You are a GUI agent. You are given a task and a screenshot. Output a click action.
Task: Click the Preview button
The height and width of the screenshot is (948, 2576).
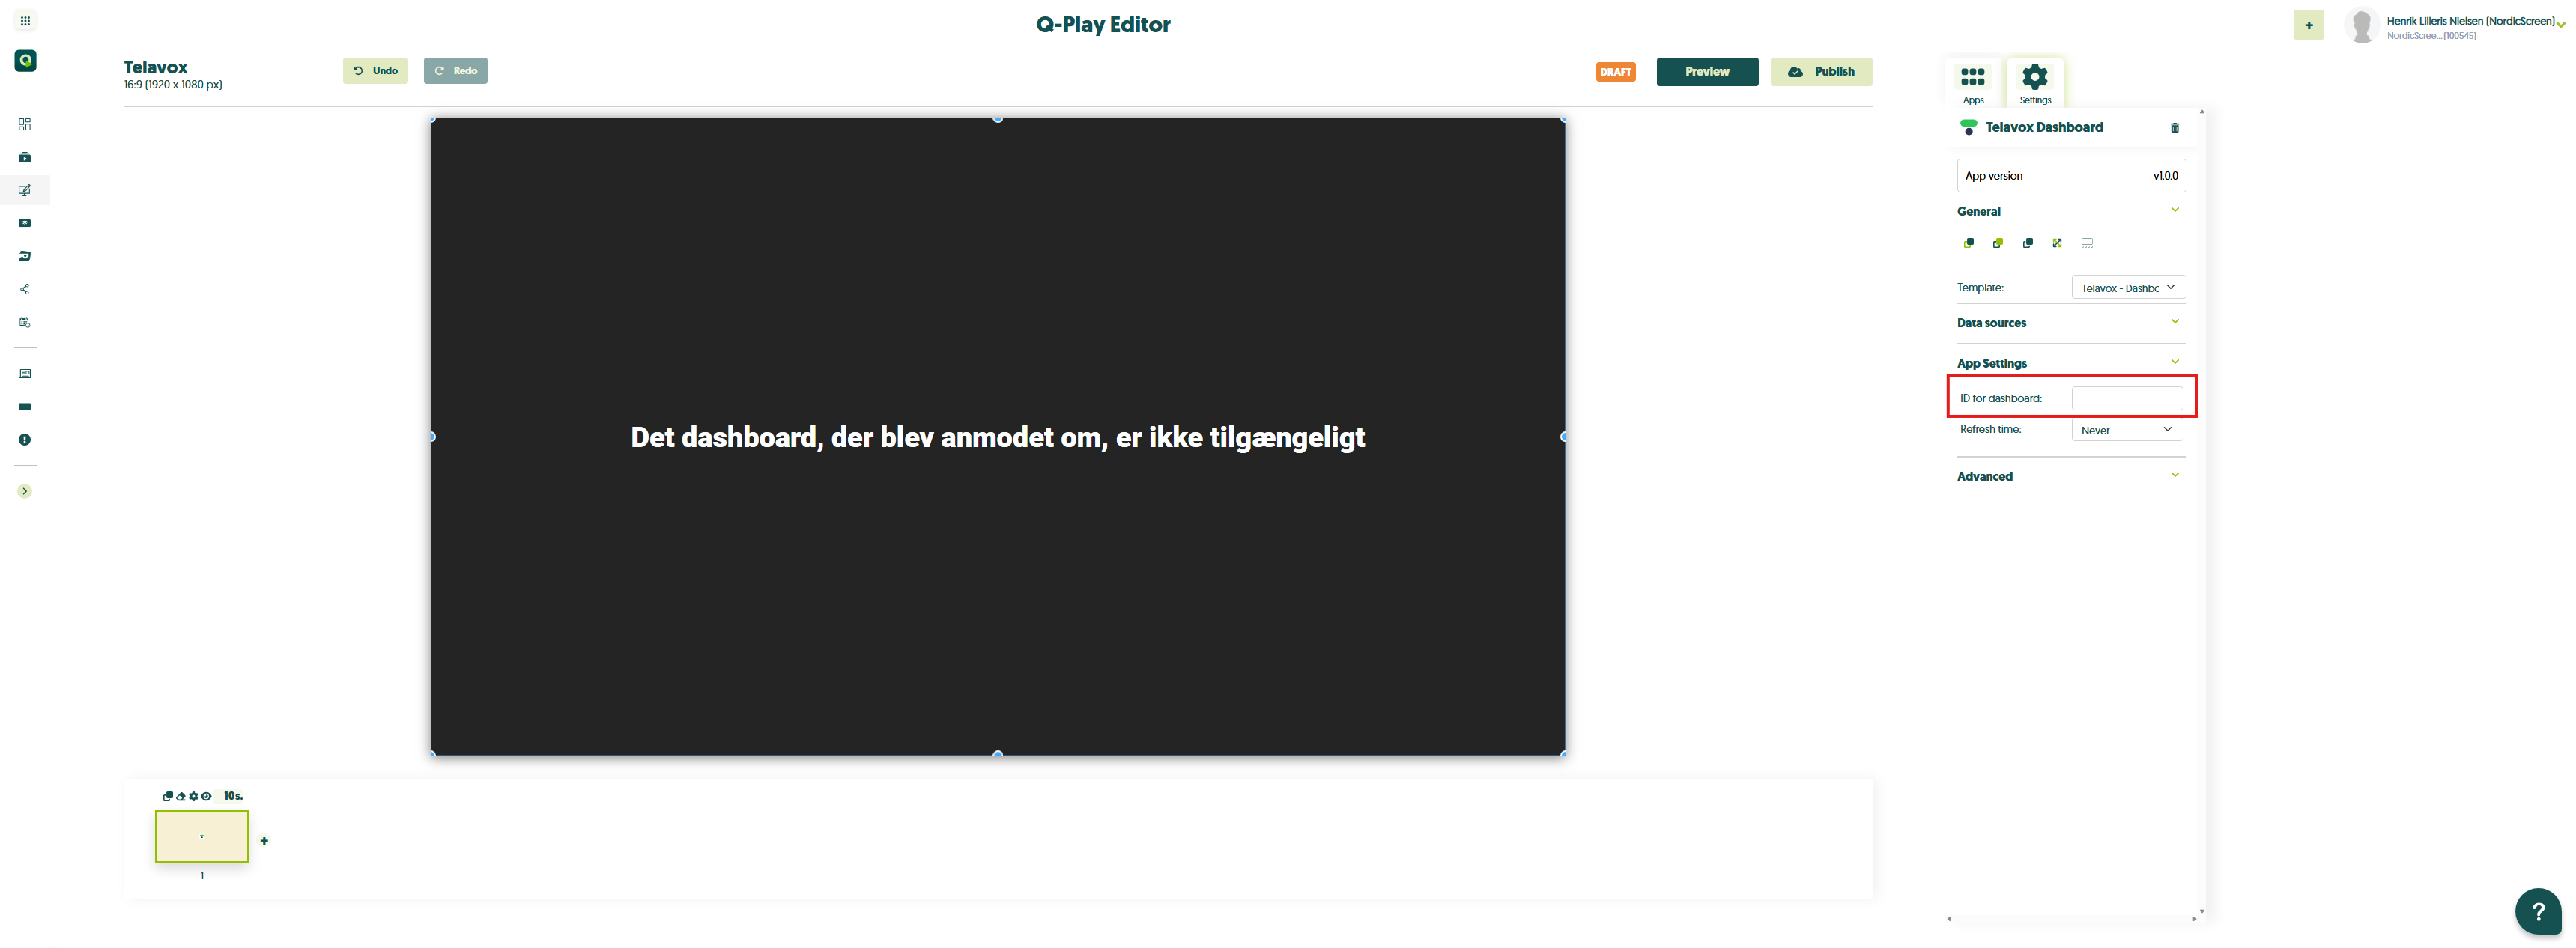1706,72
